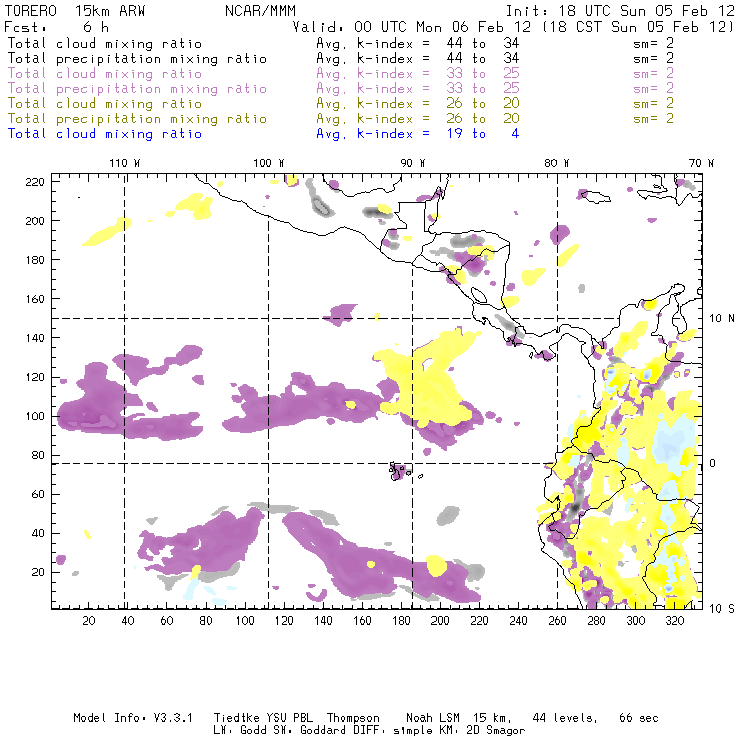The height and width of the screenshot is (740, 740).
Task: Select the "Fcst: 6 h" forecast hour text
Action: pyautogui.click(x=56, y=27)
